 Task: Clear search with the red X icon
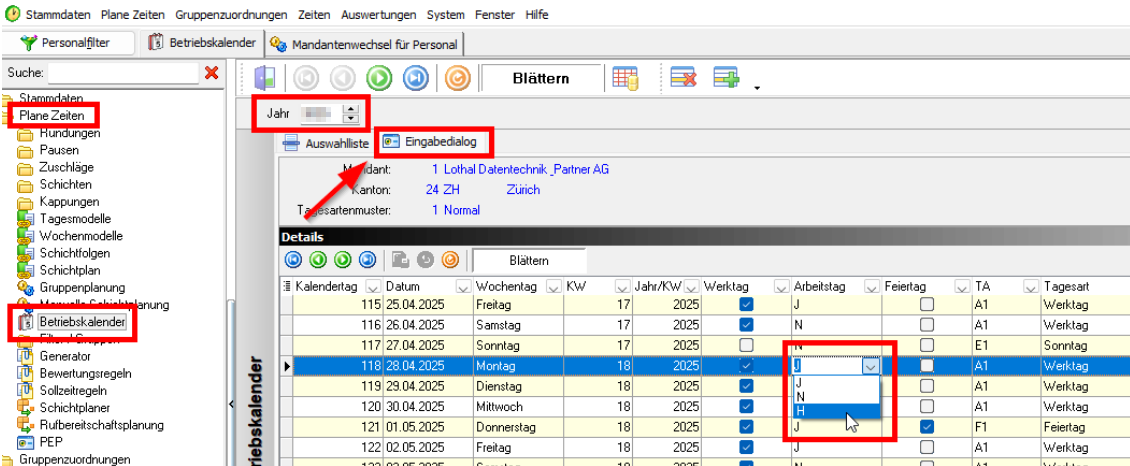coord(211,72)
